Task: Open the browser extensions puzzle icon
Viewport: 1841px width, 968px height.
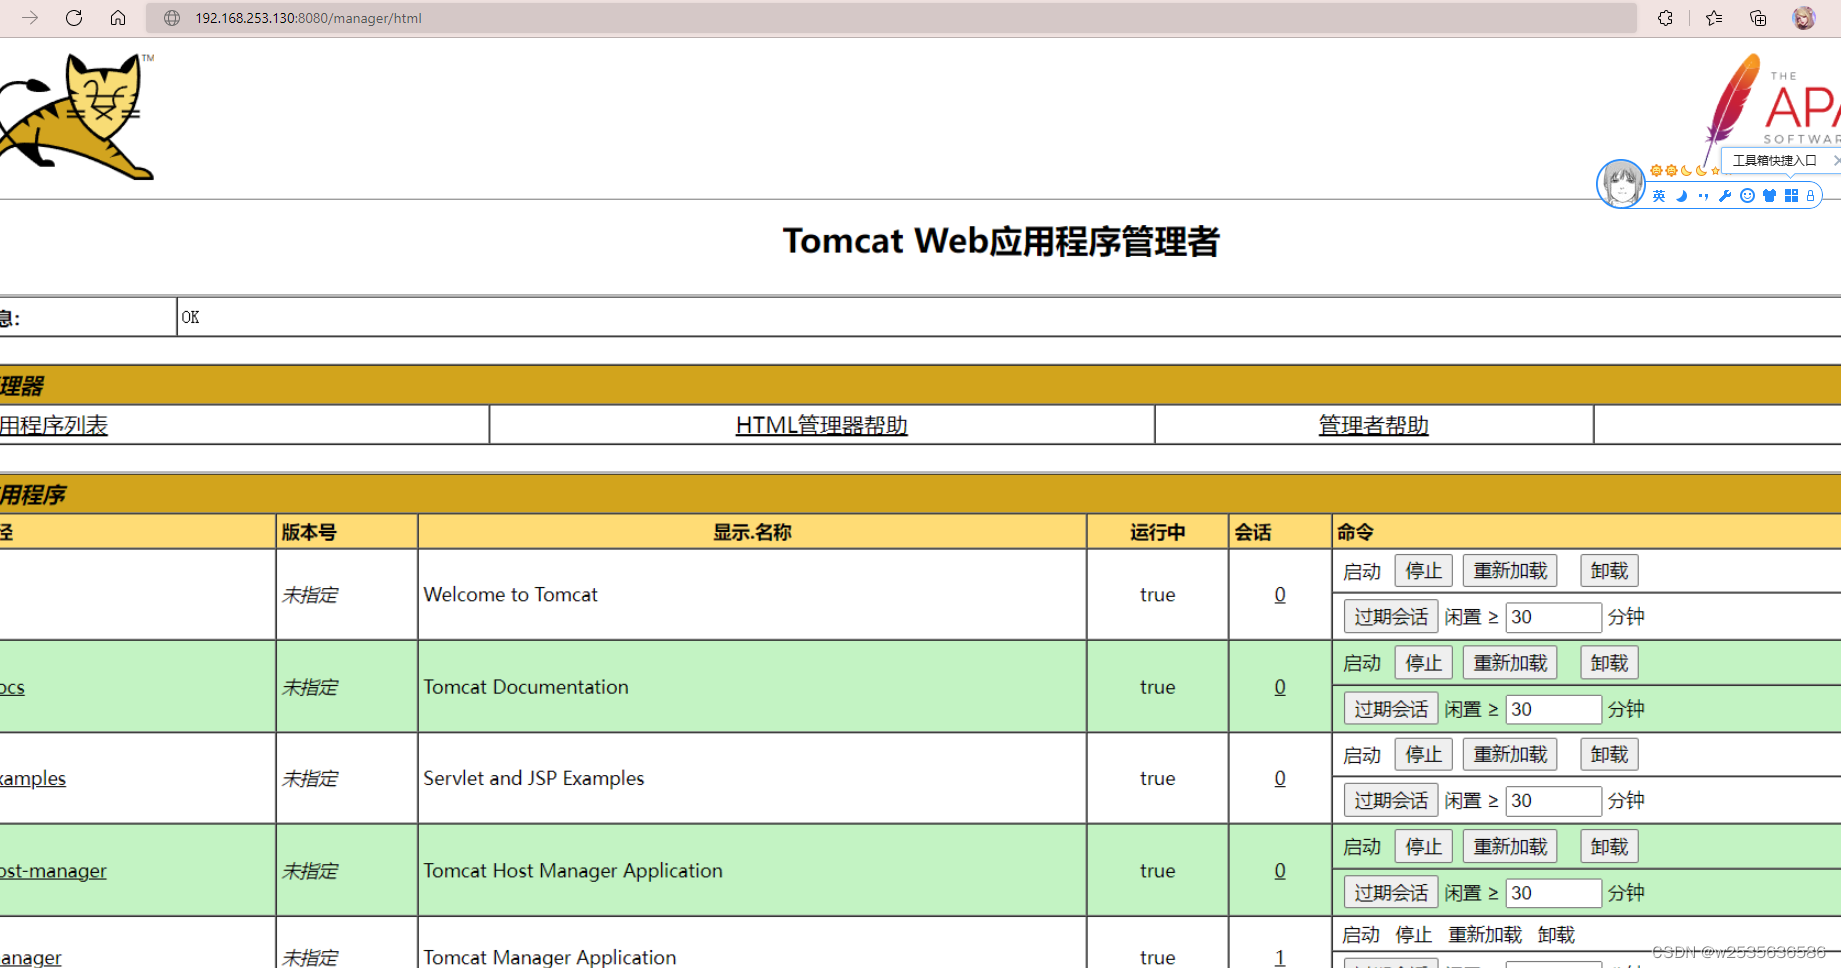Action: click(1665, 18)
